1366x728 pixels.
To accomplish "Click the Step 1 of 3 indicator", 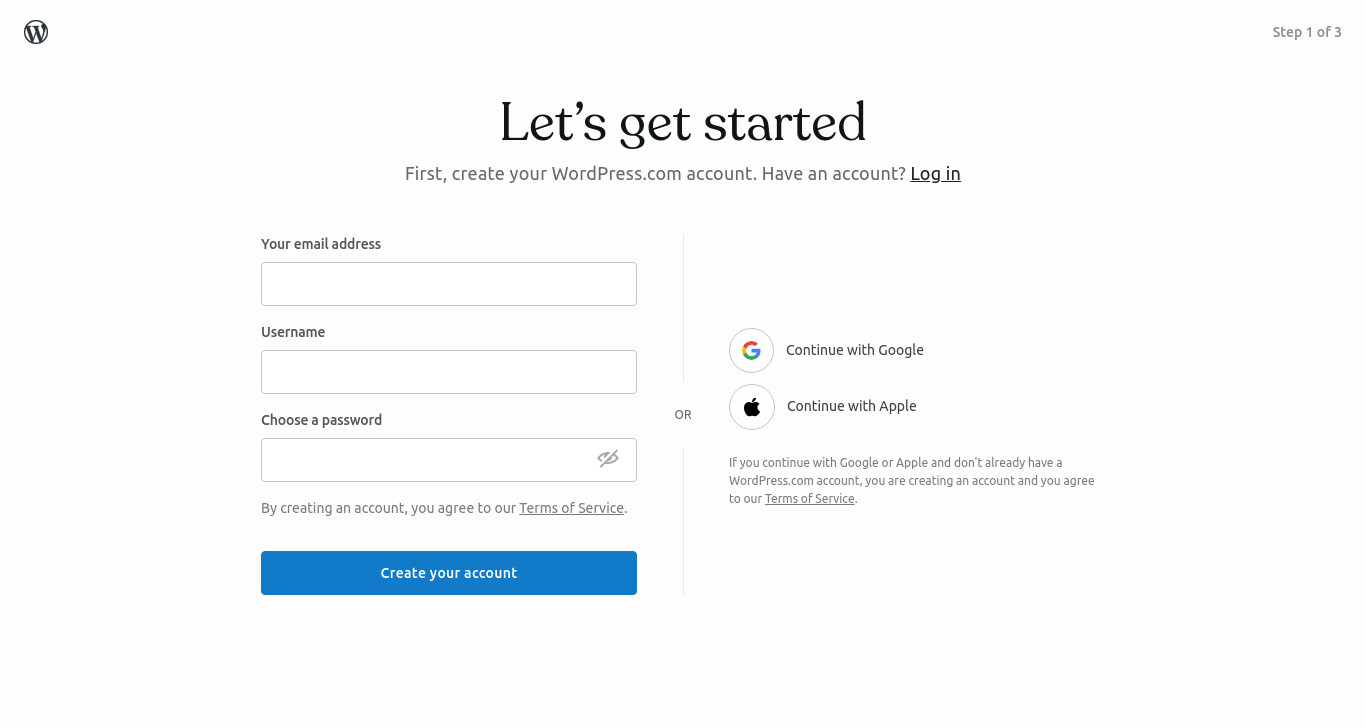I will 1307,32.
